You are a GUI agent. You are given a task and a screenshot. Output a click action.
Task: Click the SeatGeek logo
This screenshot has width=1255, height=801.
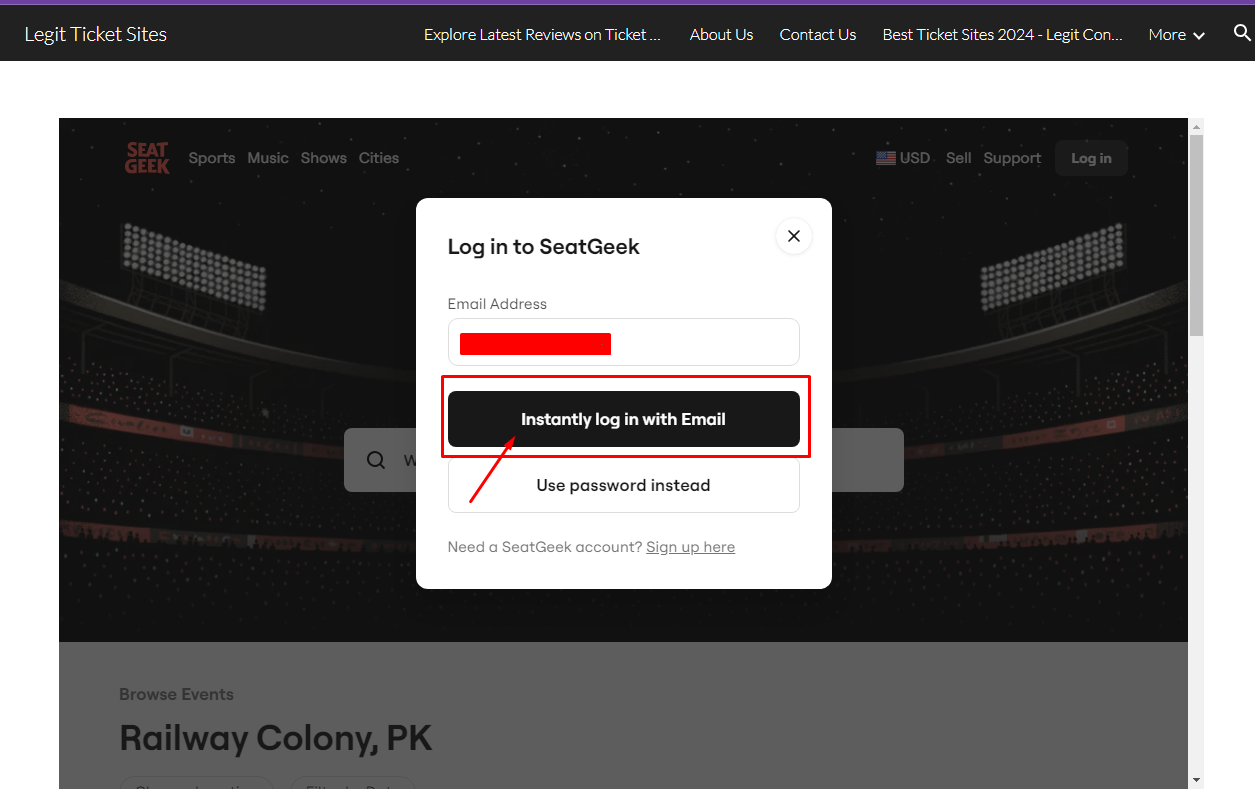click(147, 158)
